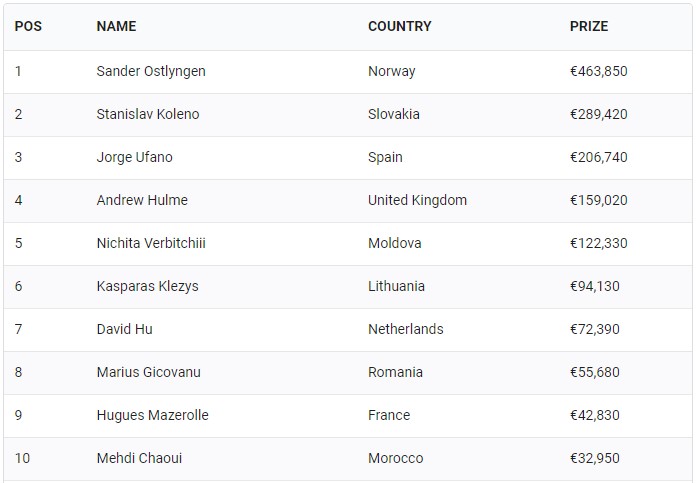Click the PRIZE column header
This screenshot has height=483, width=696.
click(x=589, y=26)
